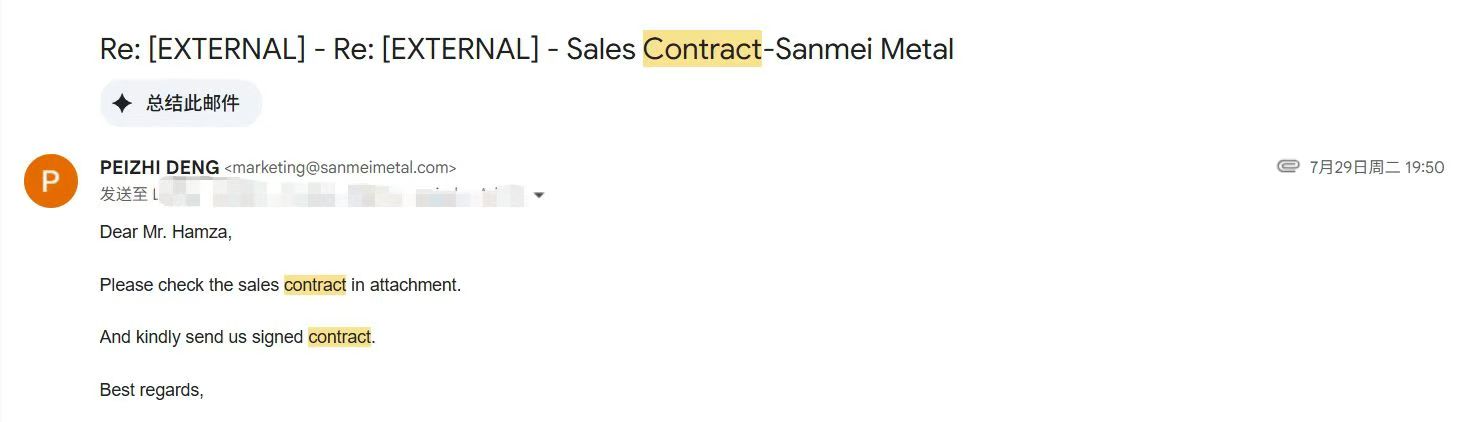Click the "Dear Mr. Hamza," greeting
The height and width of the screenshot is (422, 1470).
click(165, 232)
